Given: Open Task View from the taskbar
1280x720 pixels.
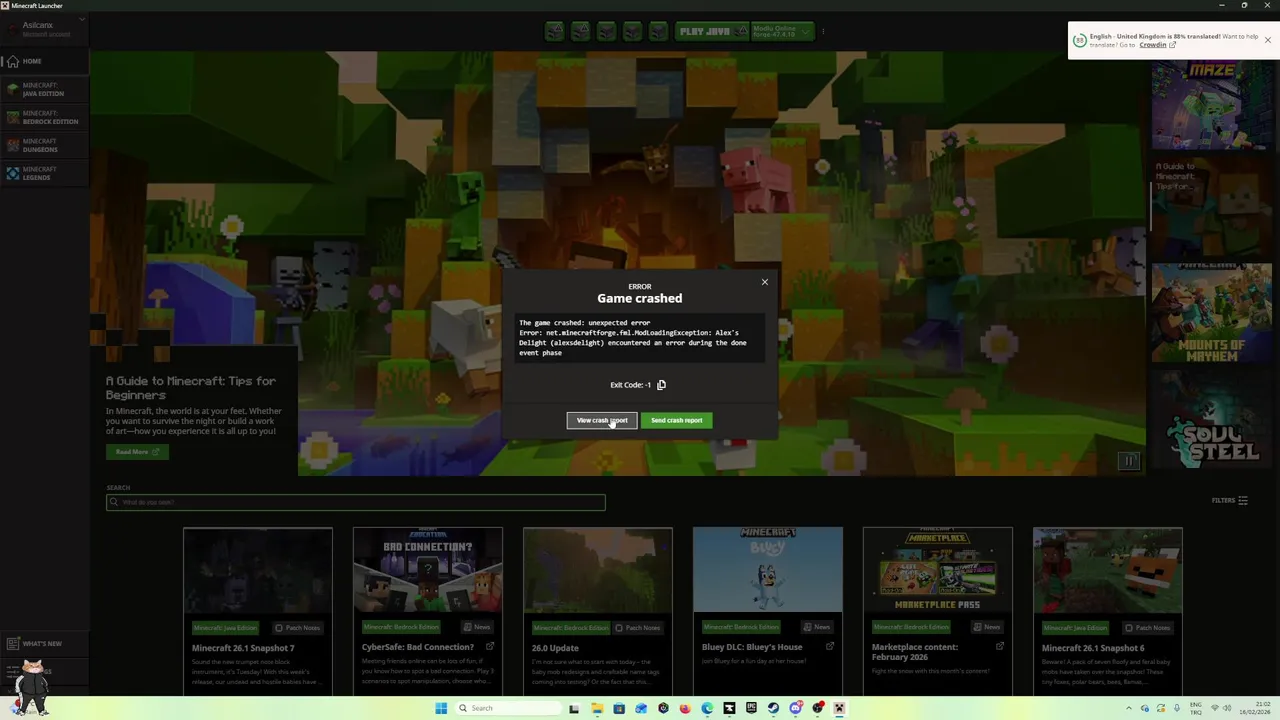Looking at the screenshot, I should 574,708.
